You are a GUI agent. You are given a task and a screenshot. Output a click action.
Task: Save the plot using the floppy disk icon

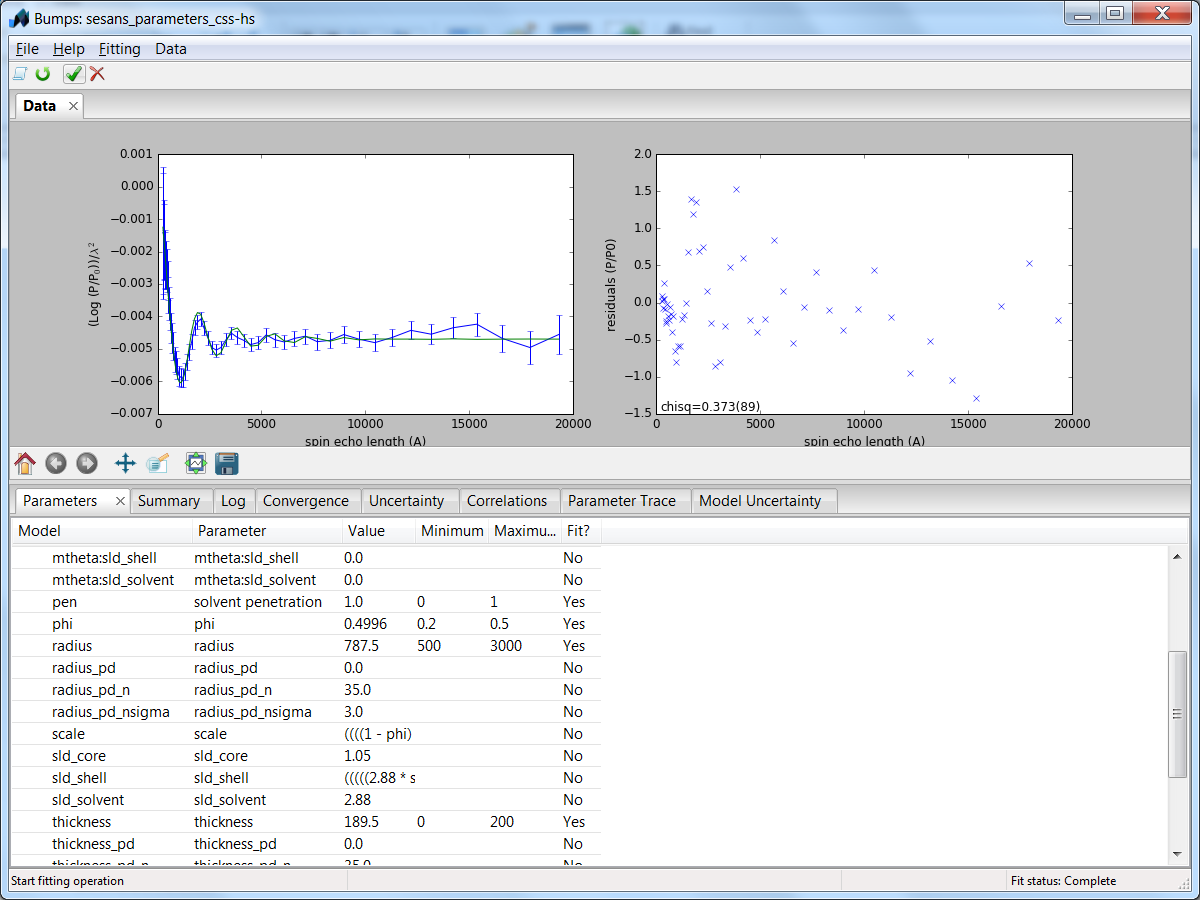click(227, 463)
